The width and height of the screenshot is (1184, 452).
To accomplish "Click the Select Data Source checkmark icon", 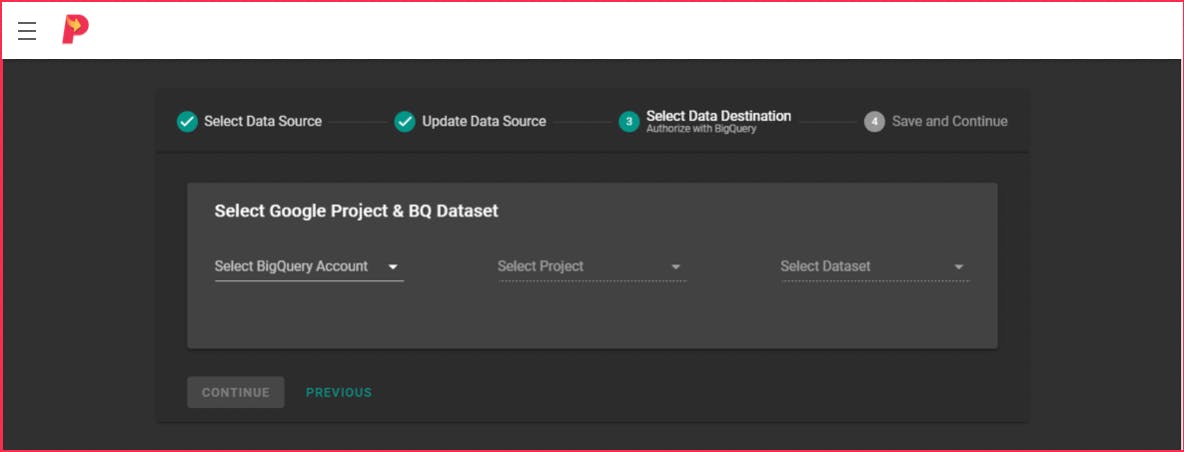I will [187, 122].
